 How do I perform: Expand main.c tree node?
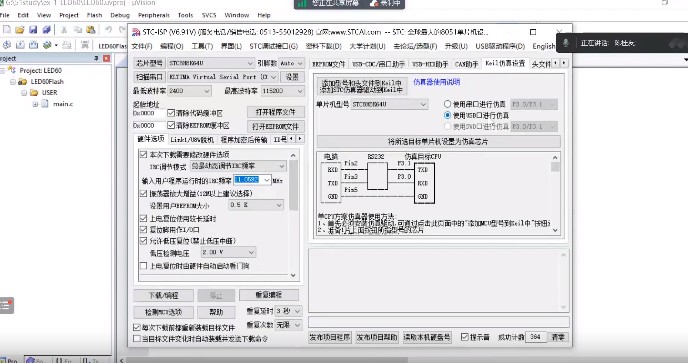(35, 104)
